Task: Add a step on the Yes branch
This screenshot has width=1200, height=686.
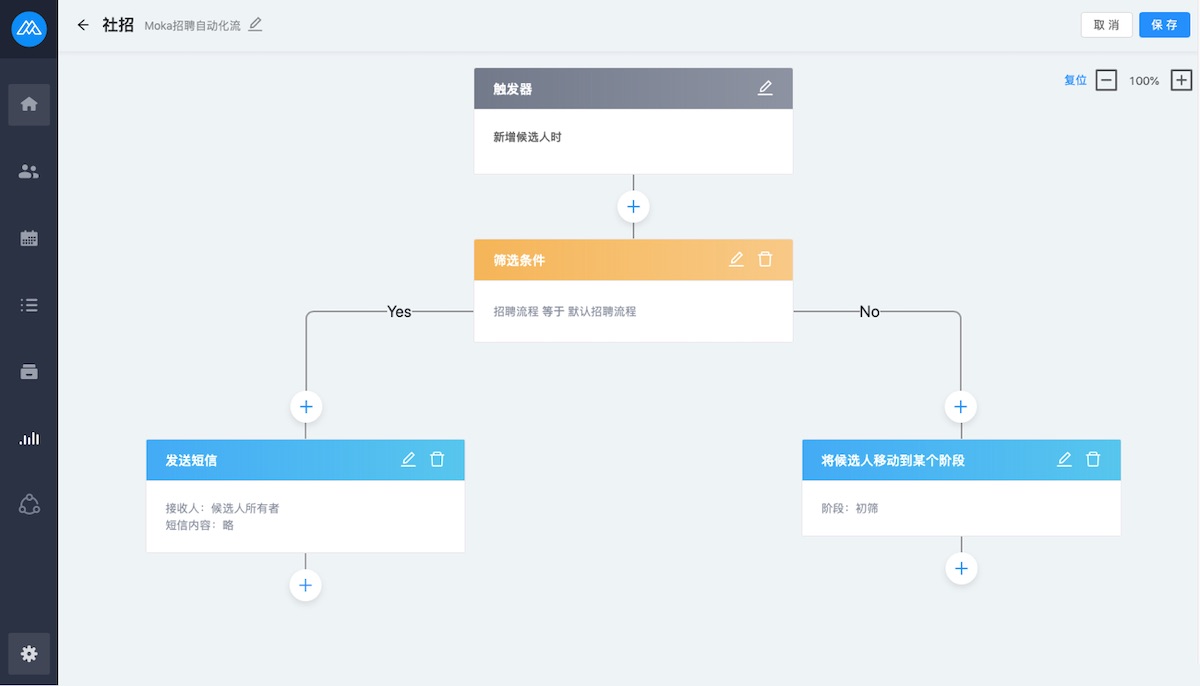Action: click(x=306, y=406)
